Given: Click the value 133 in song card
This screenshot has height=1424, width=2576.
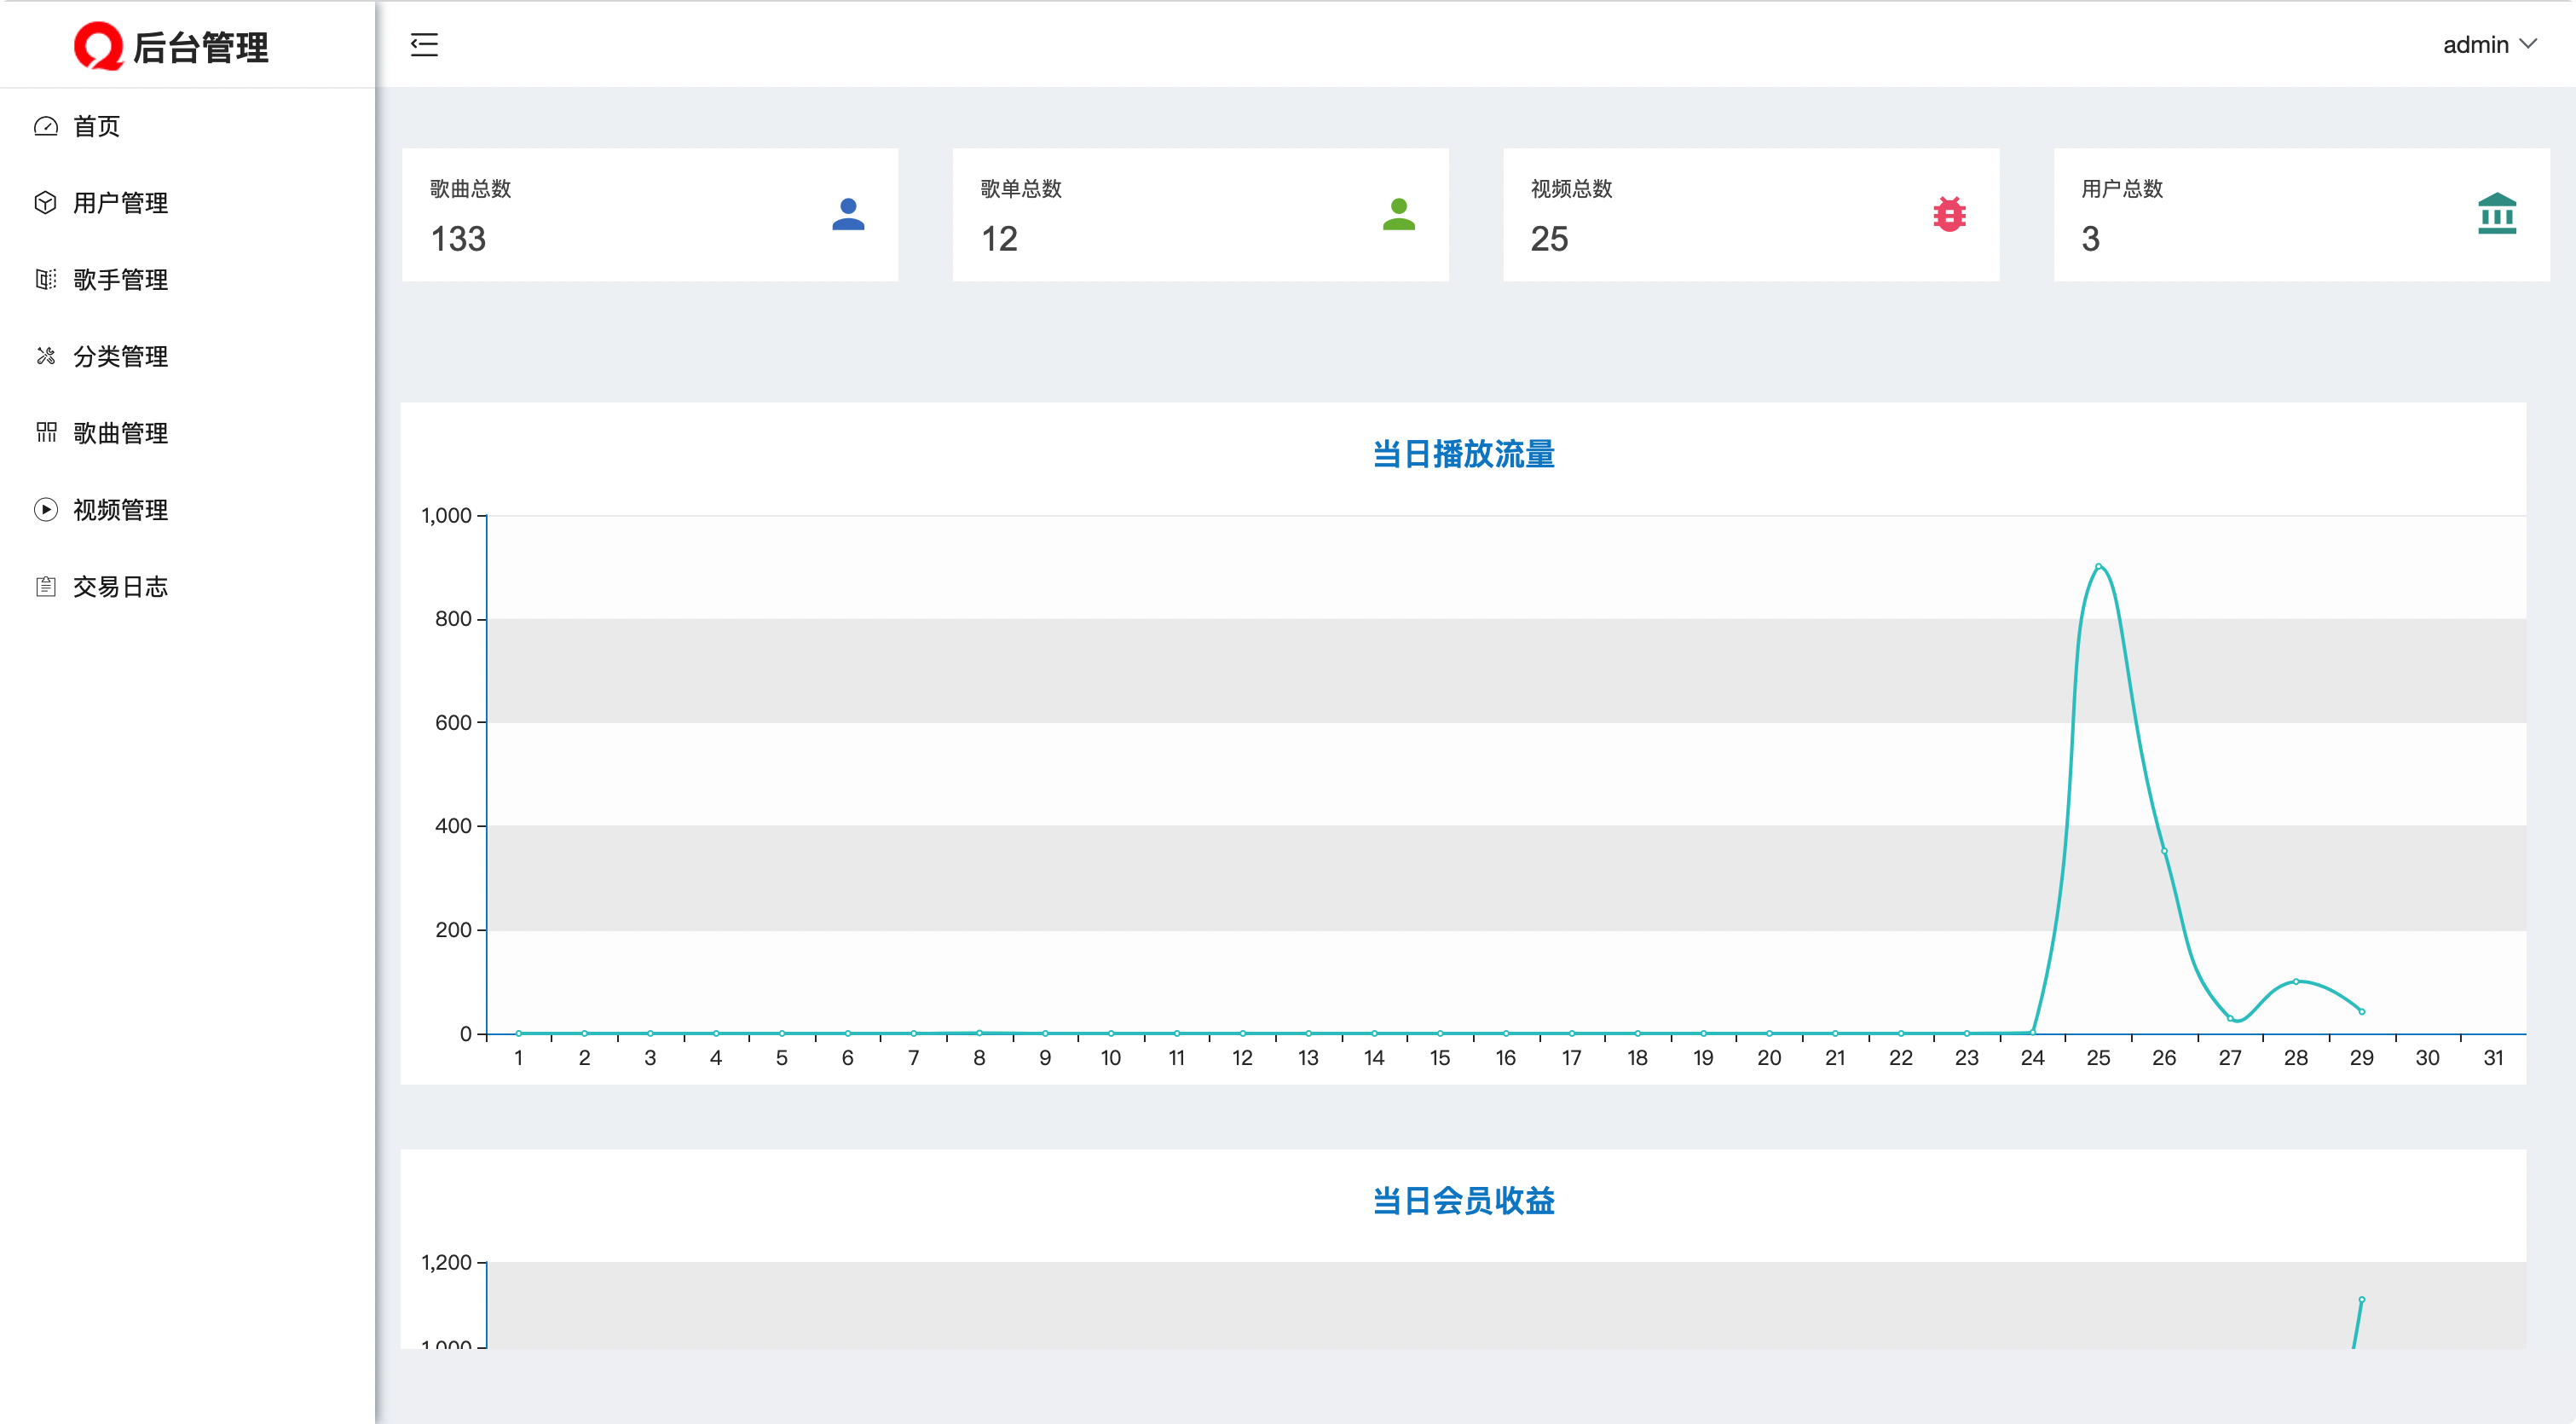Looking at the screenshot, I should [458, 239].
